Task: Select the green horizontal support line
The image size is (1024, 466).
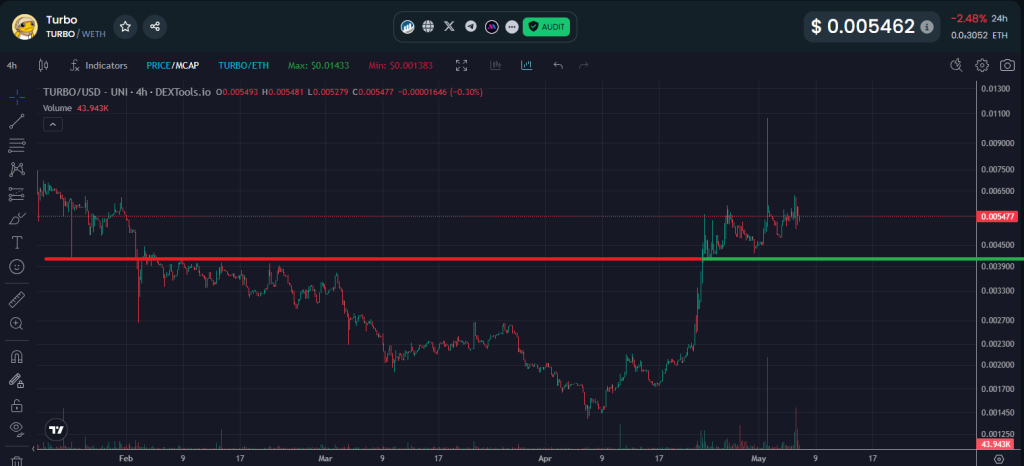Action: (863, 259)
